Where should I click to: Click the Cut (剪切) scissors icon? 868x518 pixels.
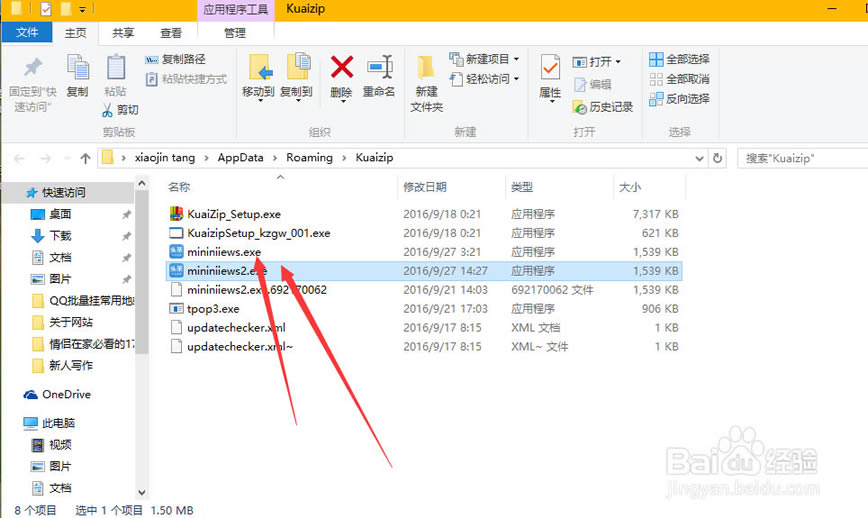click(x=107, y=110)
